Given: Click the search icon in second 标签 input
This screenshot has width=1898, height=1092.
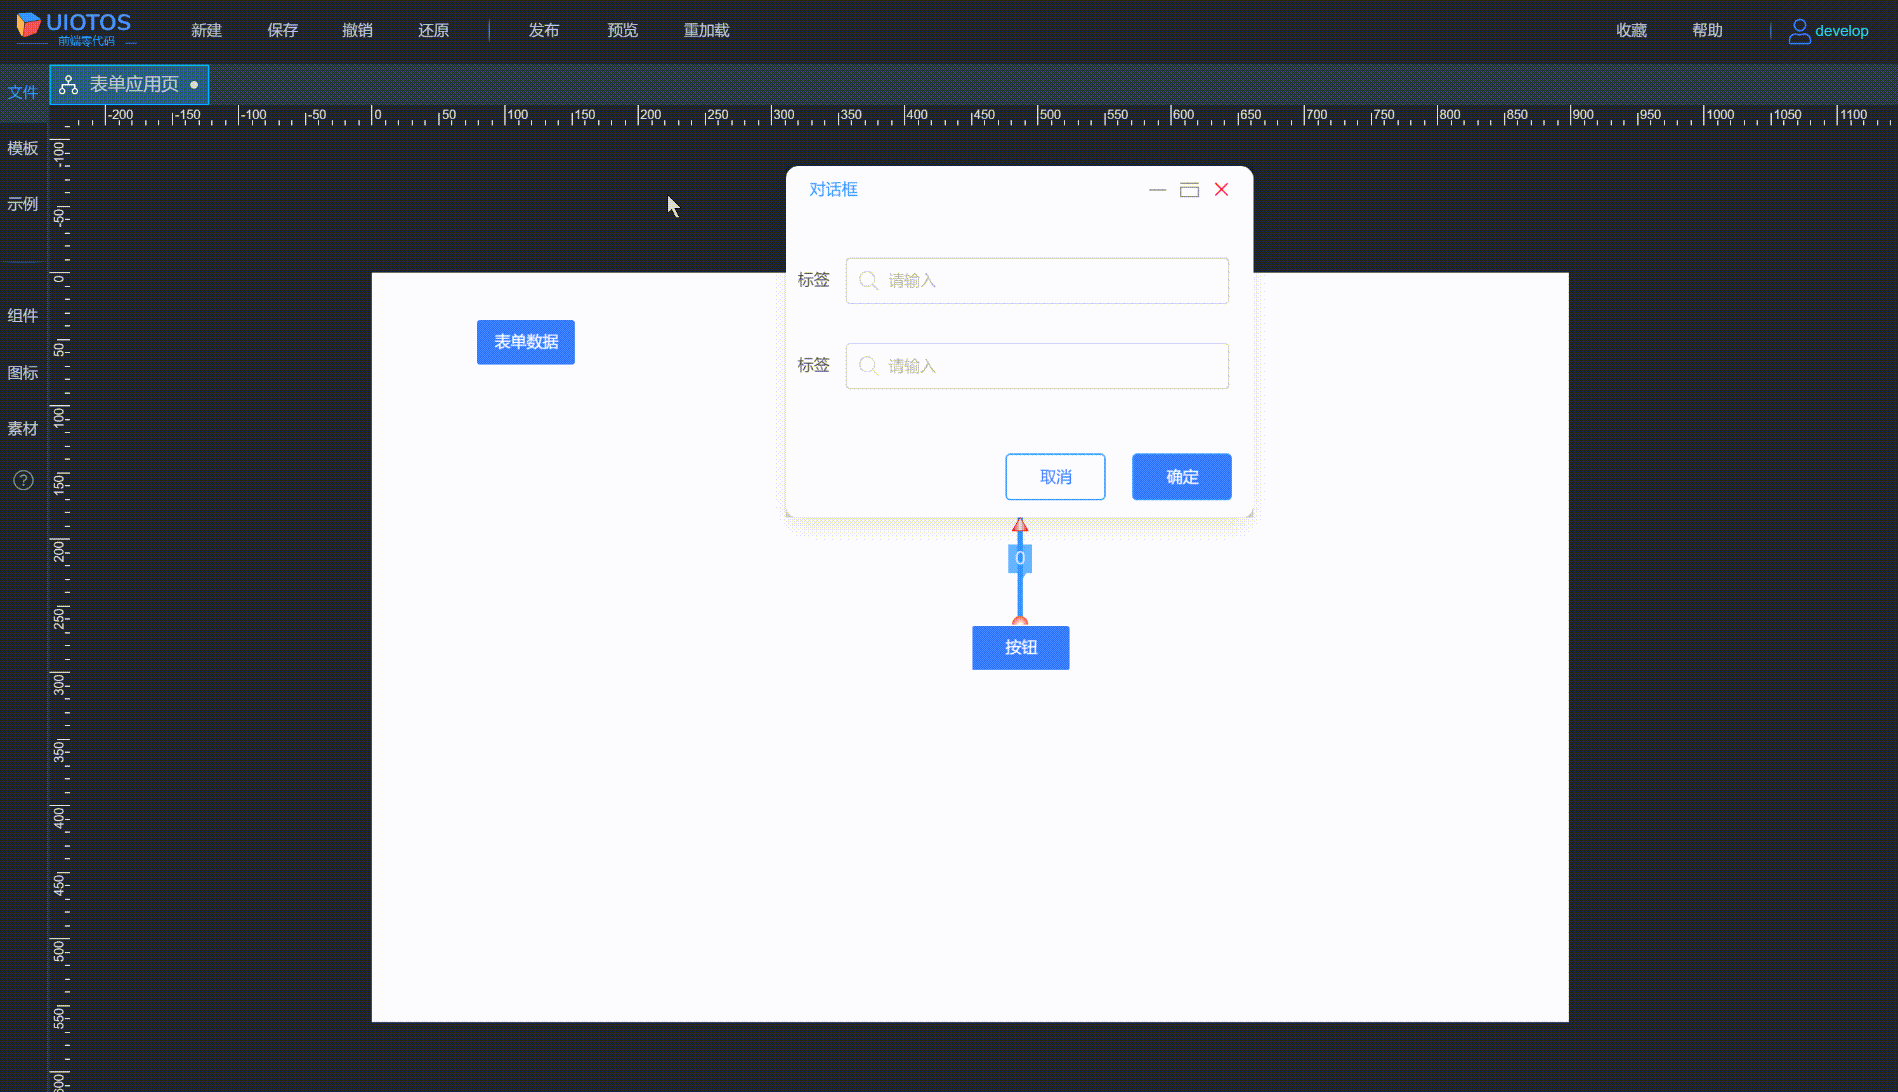Looking at the screenshot, I should [869, 366].
